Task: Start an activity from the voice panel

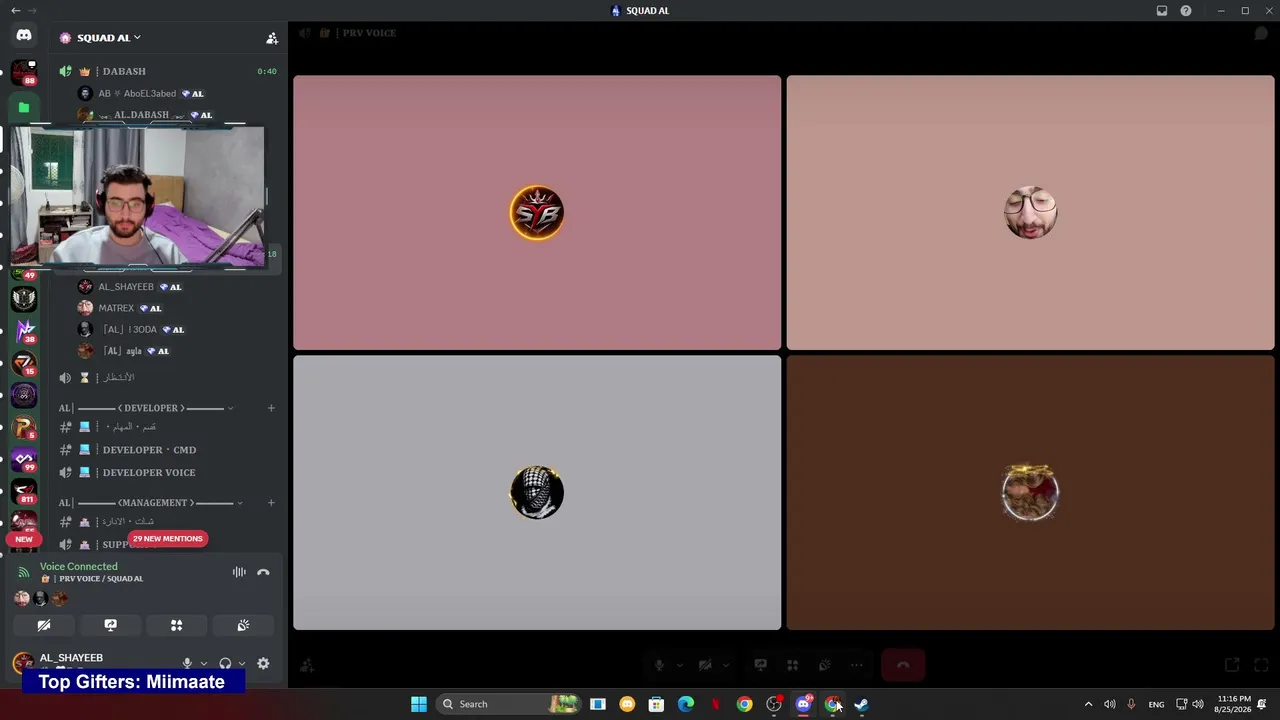Action: [177, 625]
